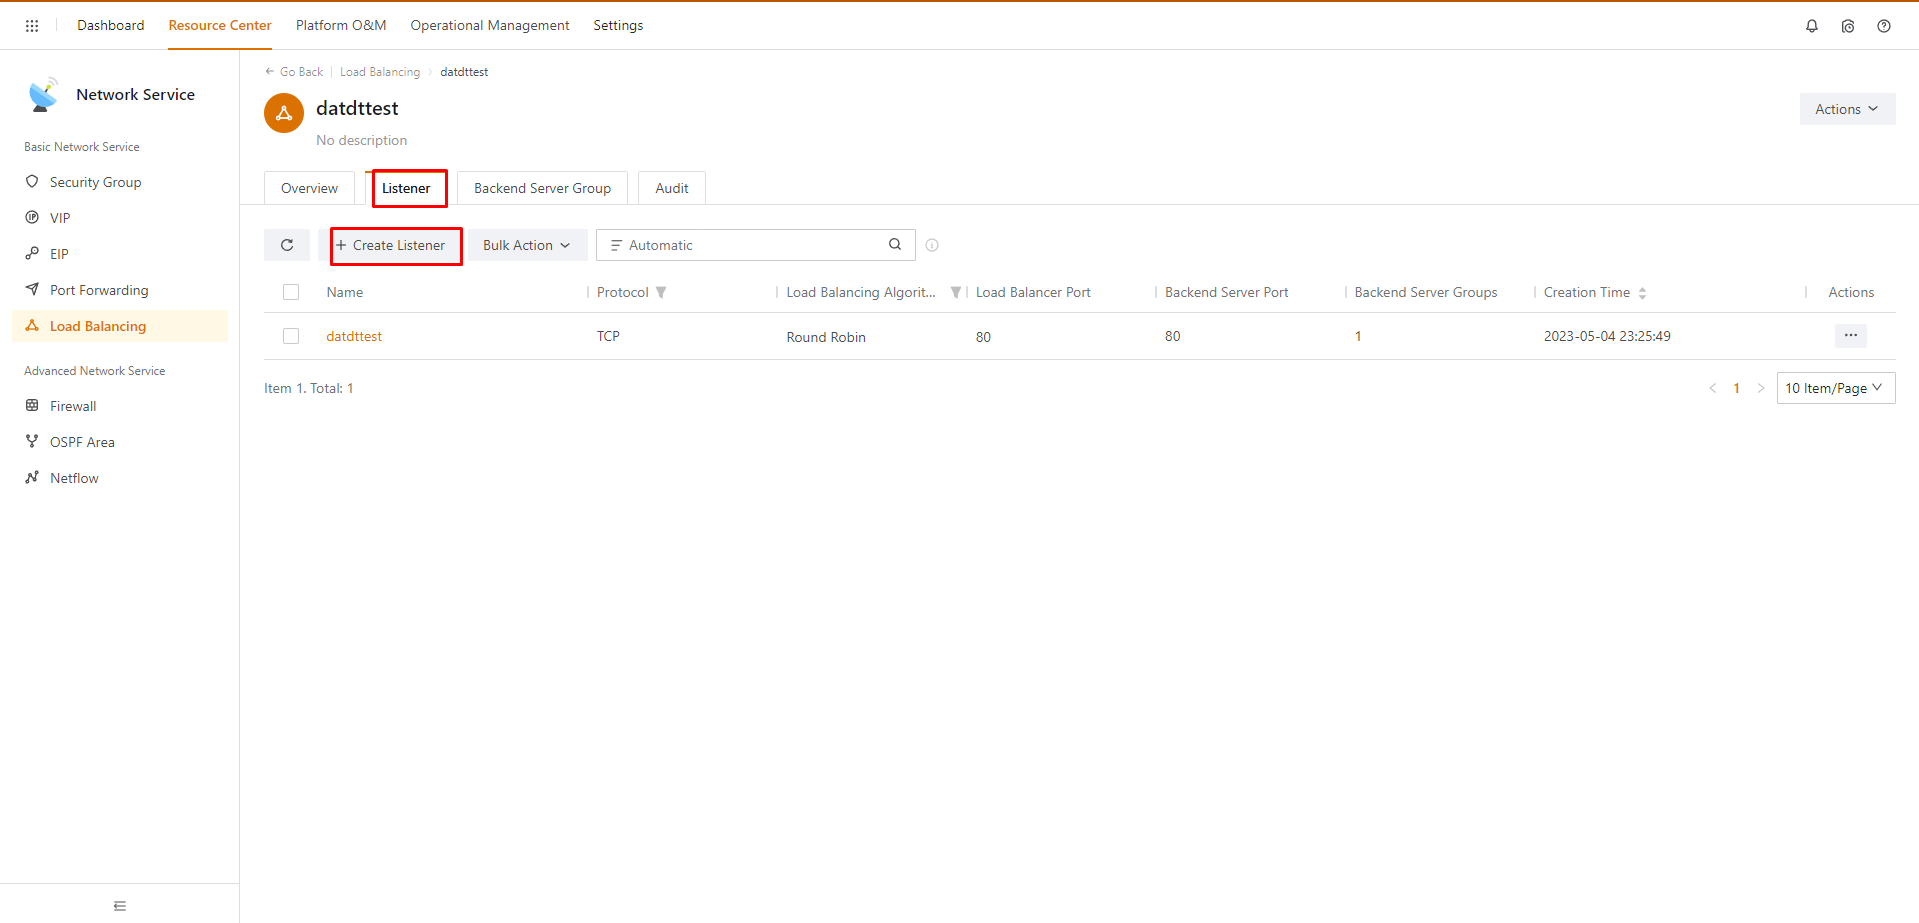Sort by Creation Time column
1919x923 pixels.
(1642, 293)
